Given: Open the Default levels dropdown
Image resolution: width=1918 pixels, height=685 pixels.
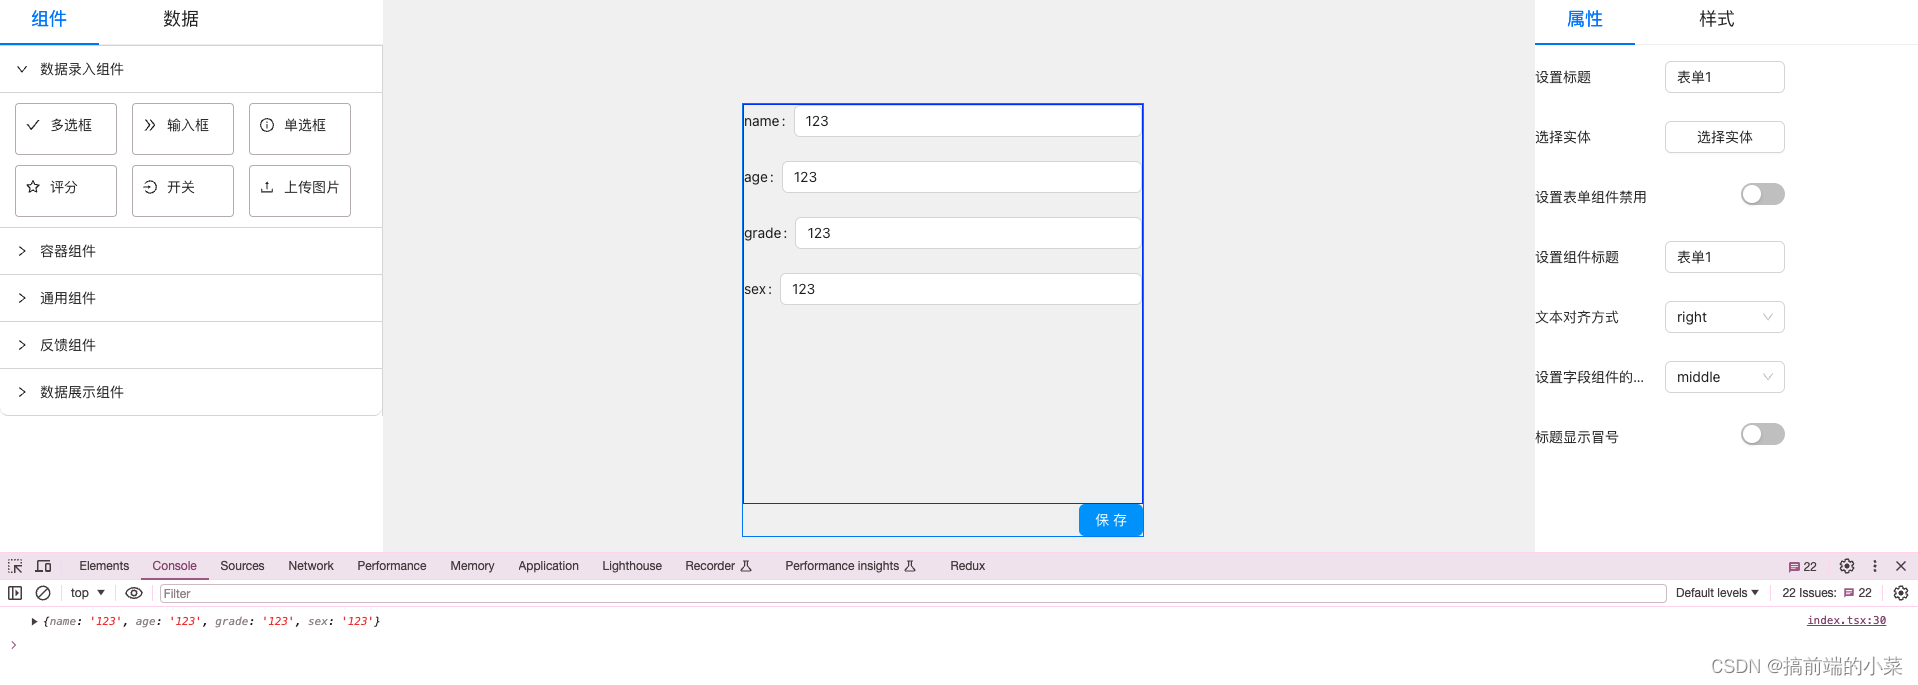Looking at the screenshot, I should [1717, 593].
